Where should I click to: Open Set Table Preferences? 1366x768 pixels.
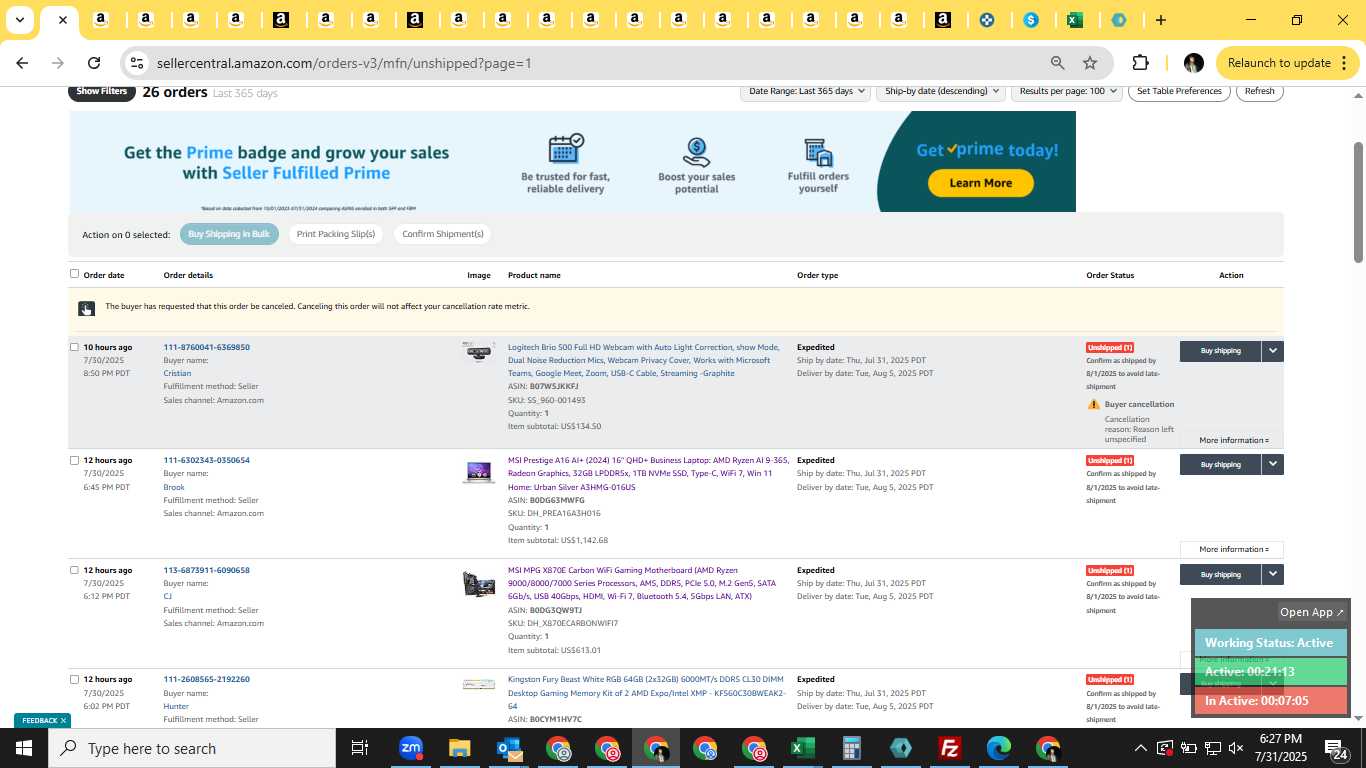[x=1179, y=91]
